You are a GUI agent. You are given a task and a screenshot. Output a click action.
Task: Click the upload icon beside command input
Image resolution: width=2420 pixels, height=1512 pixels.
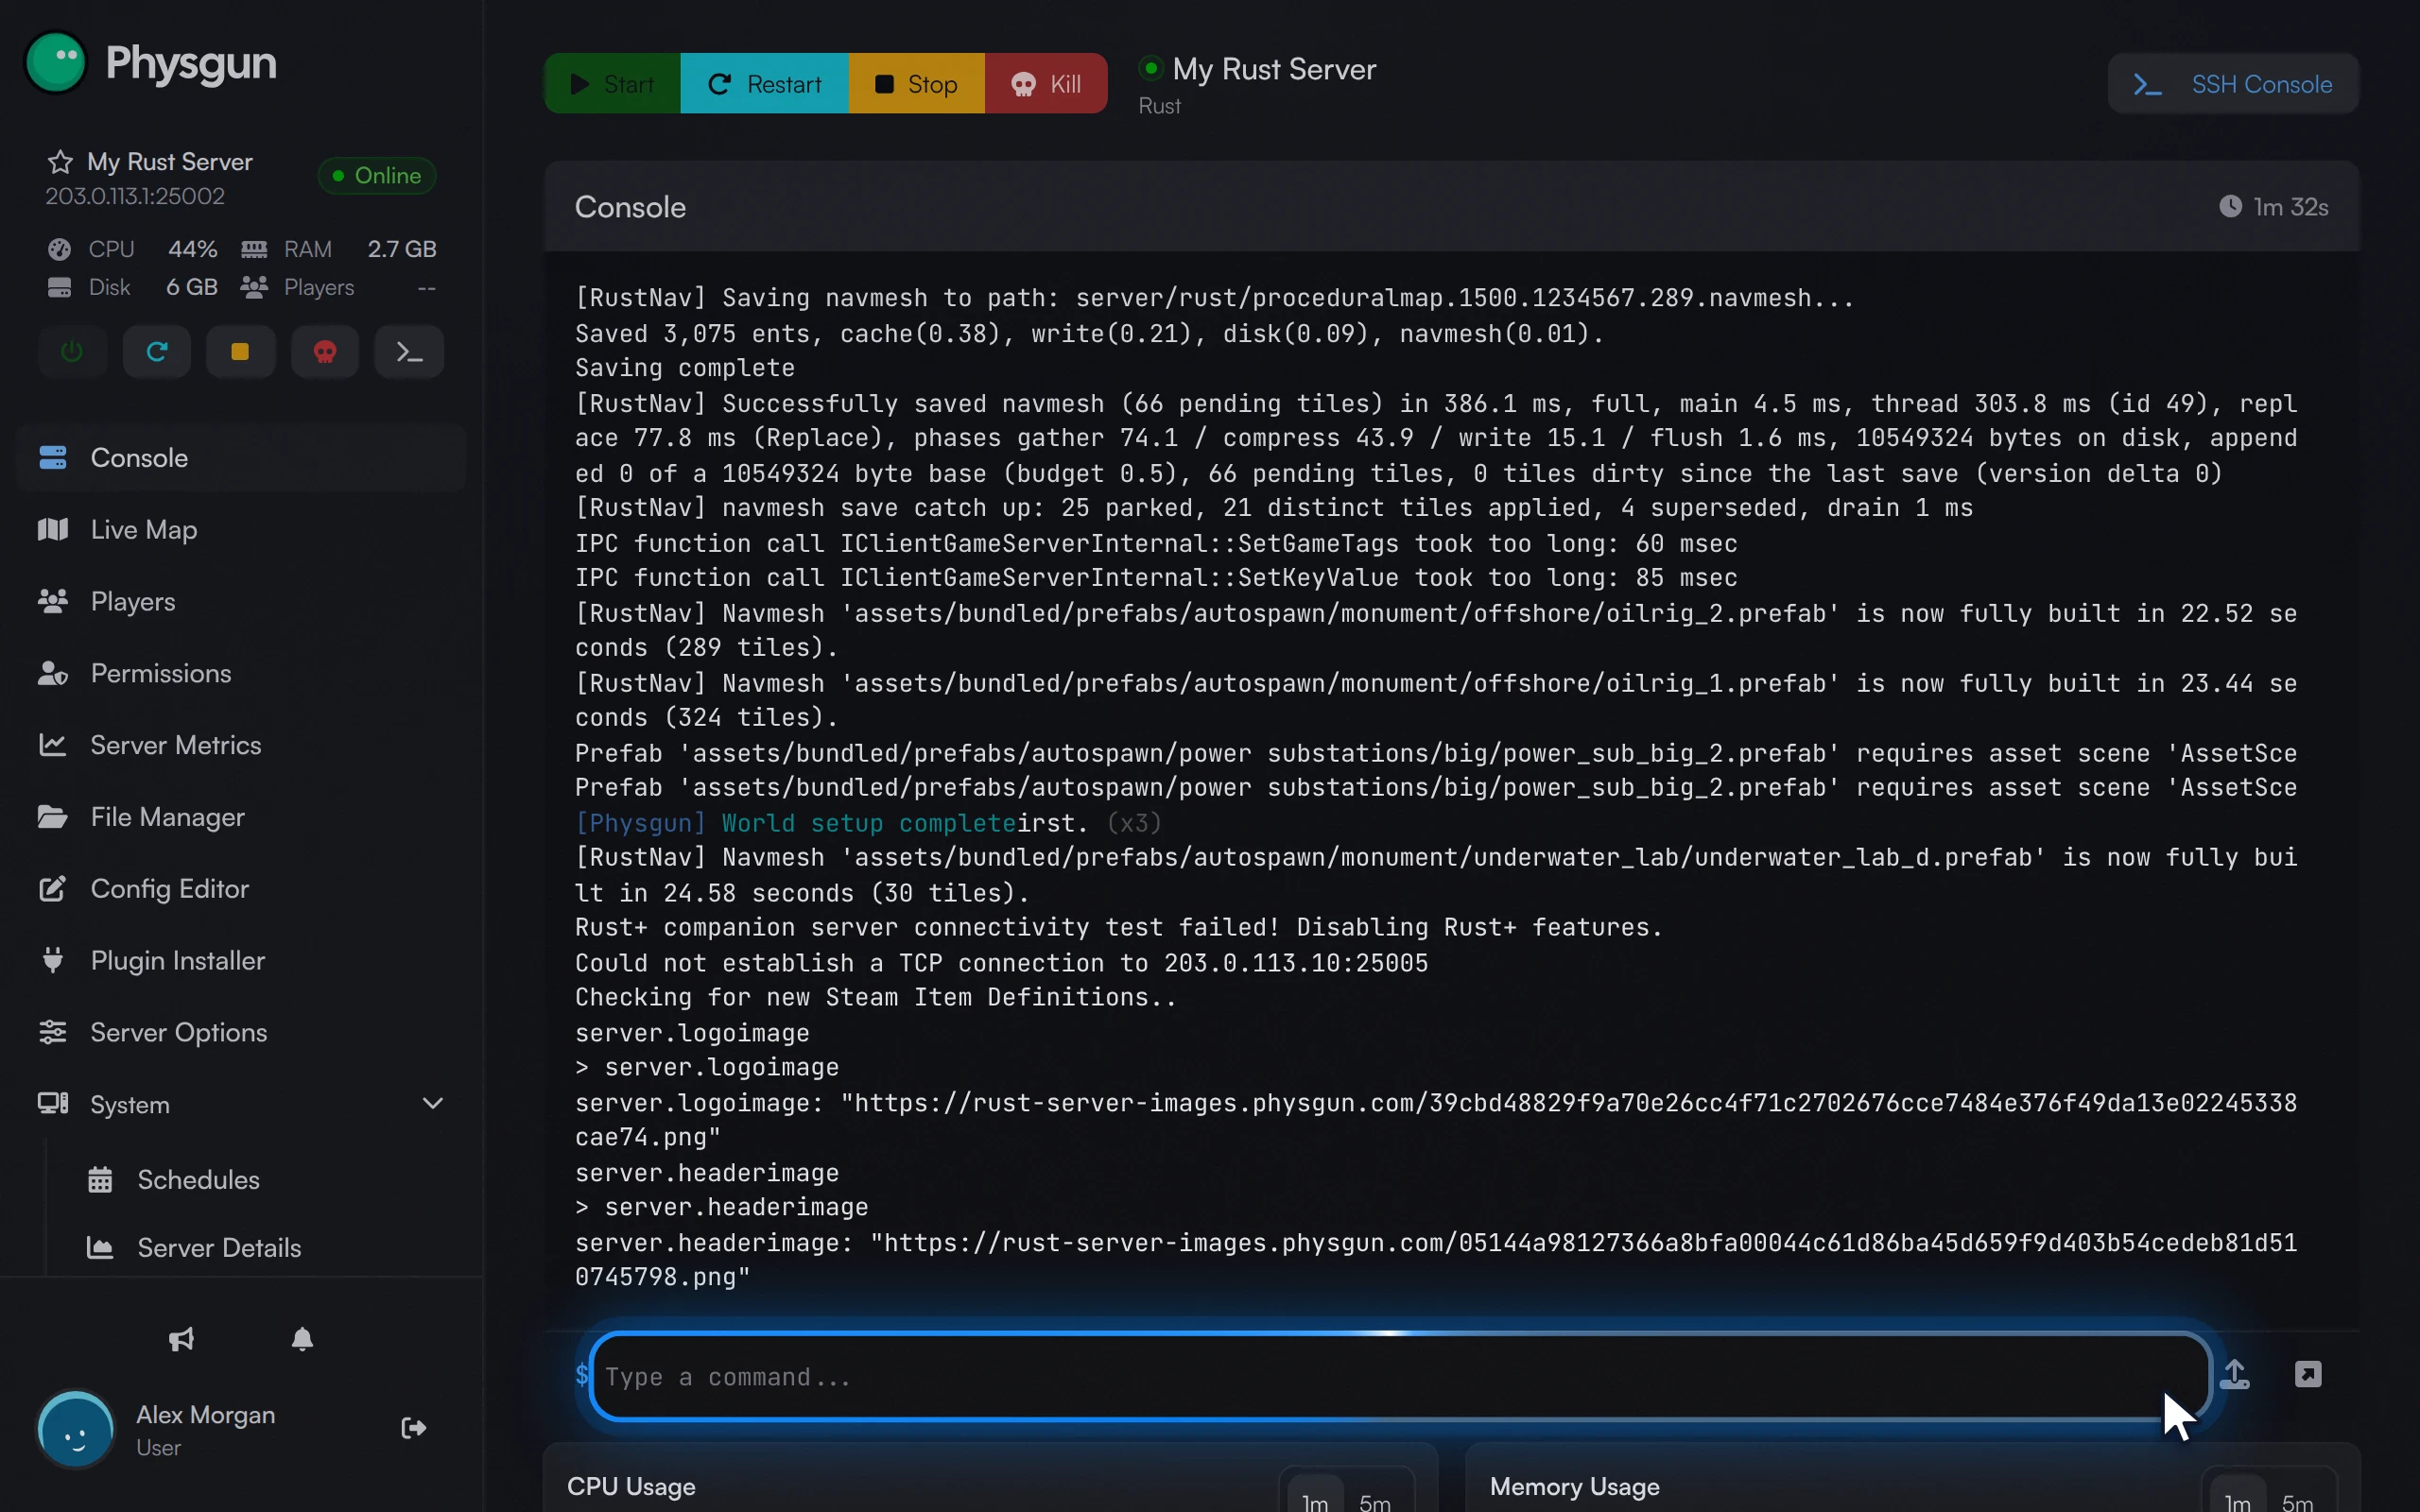point(2234,1374)
